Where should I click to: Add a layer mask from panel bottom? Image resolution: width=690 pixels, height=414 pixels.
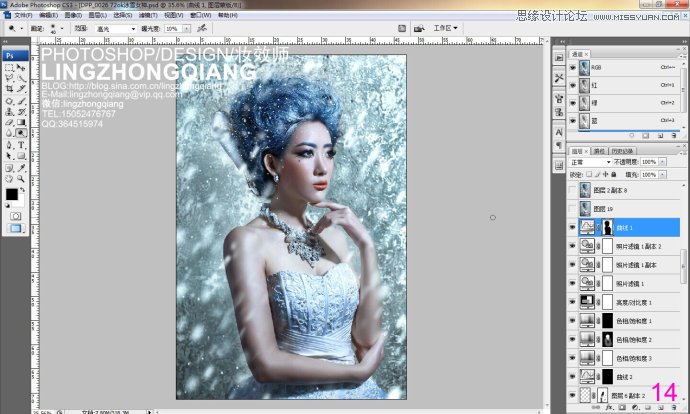(x=622, y=408)
